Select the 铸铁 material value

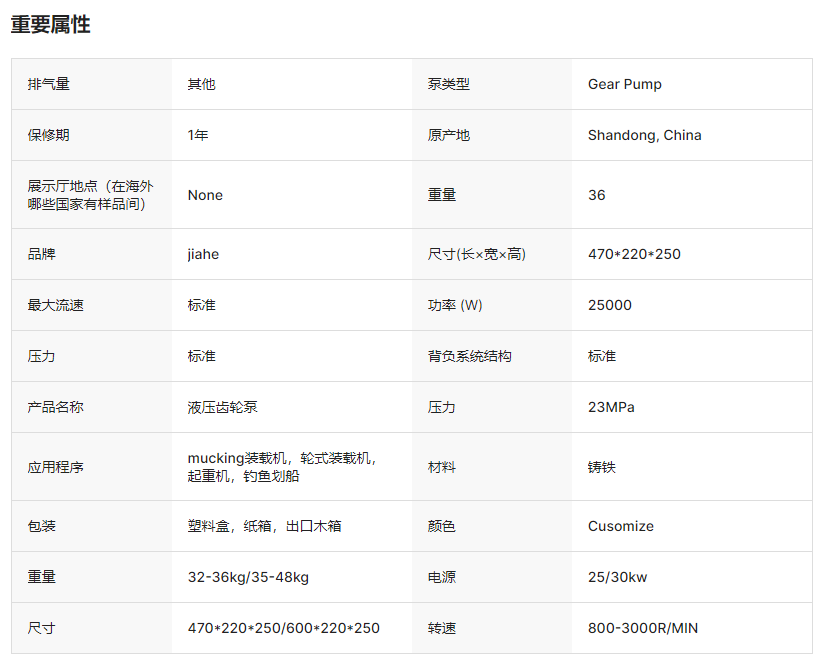tap(601, 467)
